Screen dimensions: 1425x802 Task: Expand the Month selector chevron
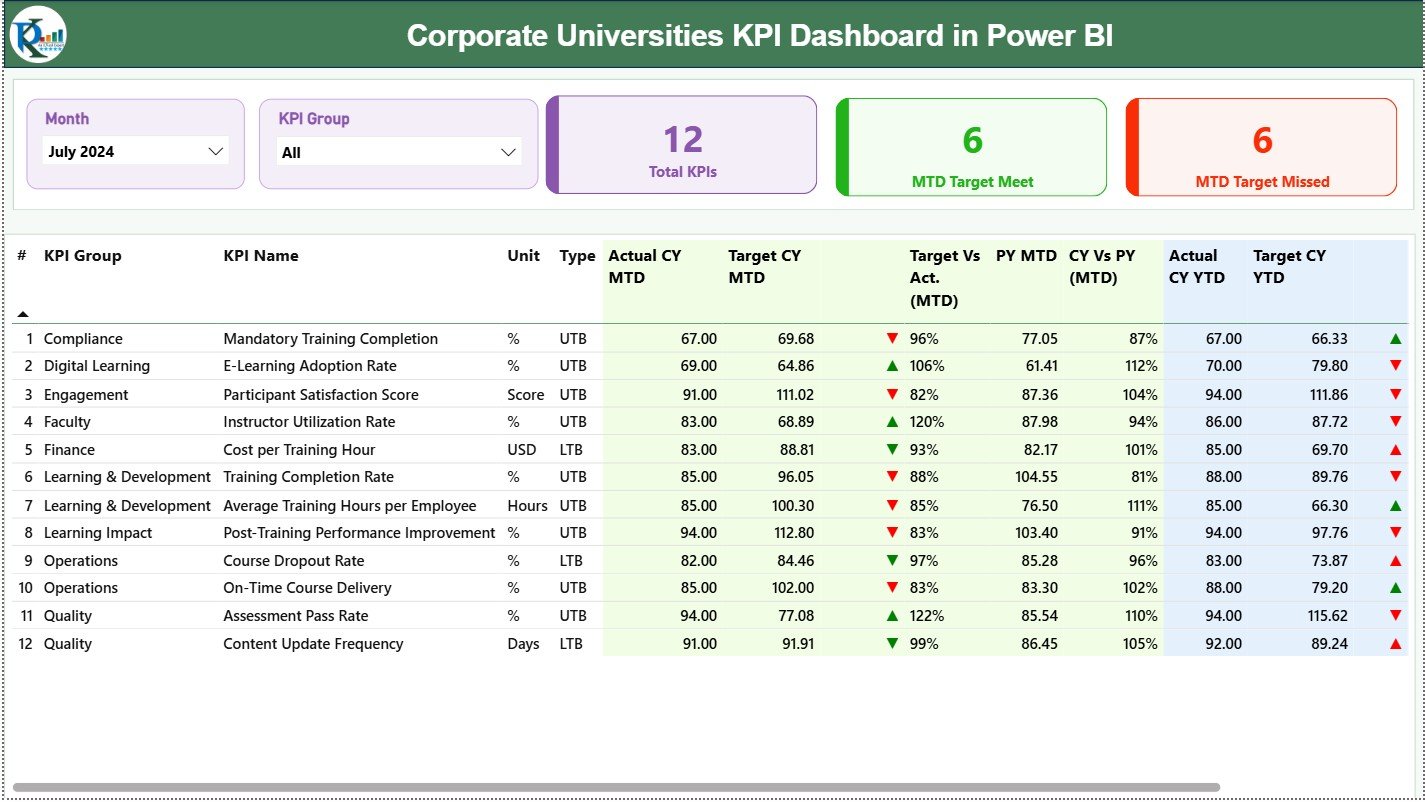(x=216, y=151)
